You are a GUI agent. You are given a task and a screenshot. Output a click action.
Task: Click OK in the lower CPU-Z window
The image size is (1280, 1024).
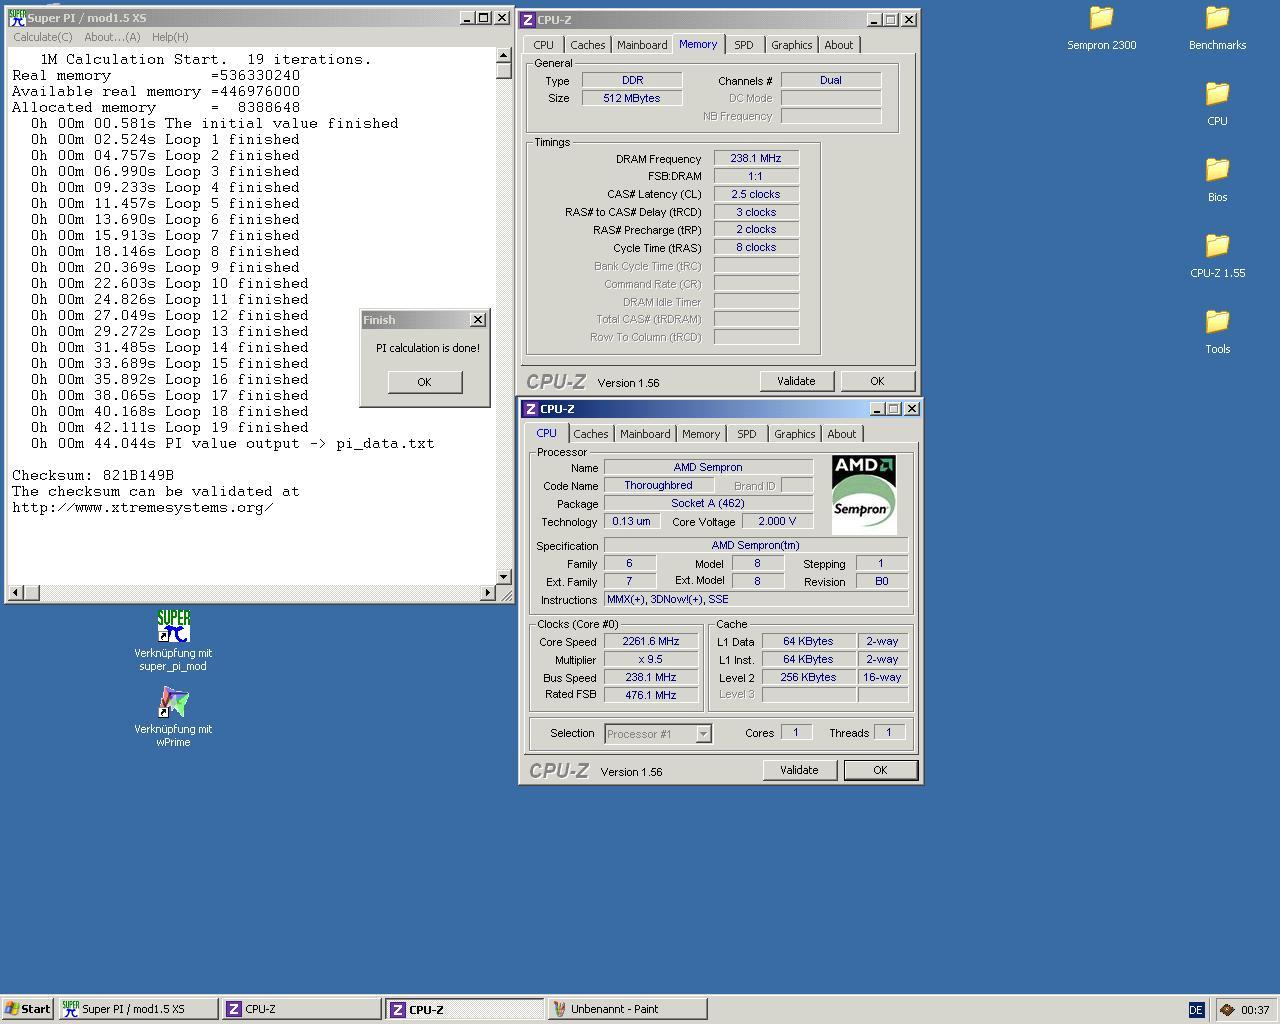(x=880, y=770)
